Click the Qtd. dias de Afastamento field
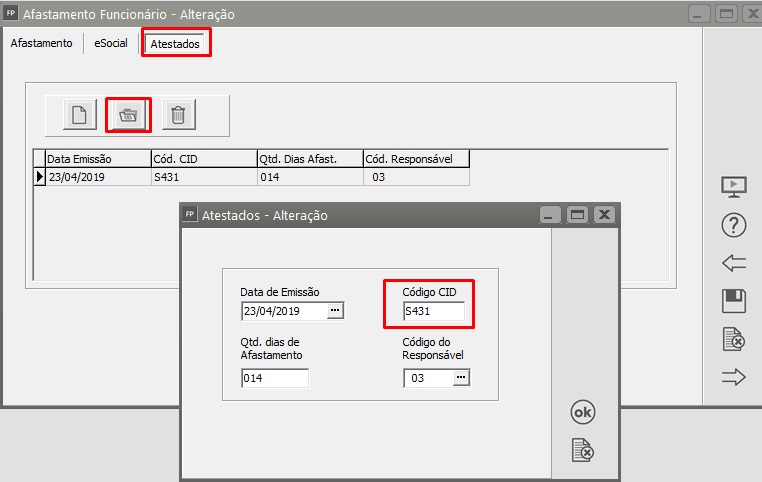762x482 pixels. [274, 378]
